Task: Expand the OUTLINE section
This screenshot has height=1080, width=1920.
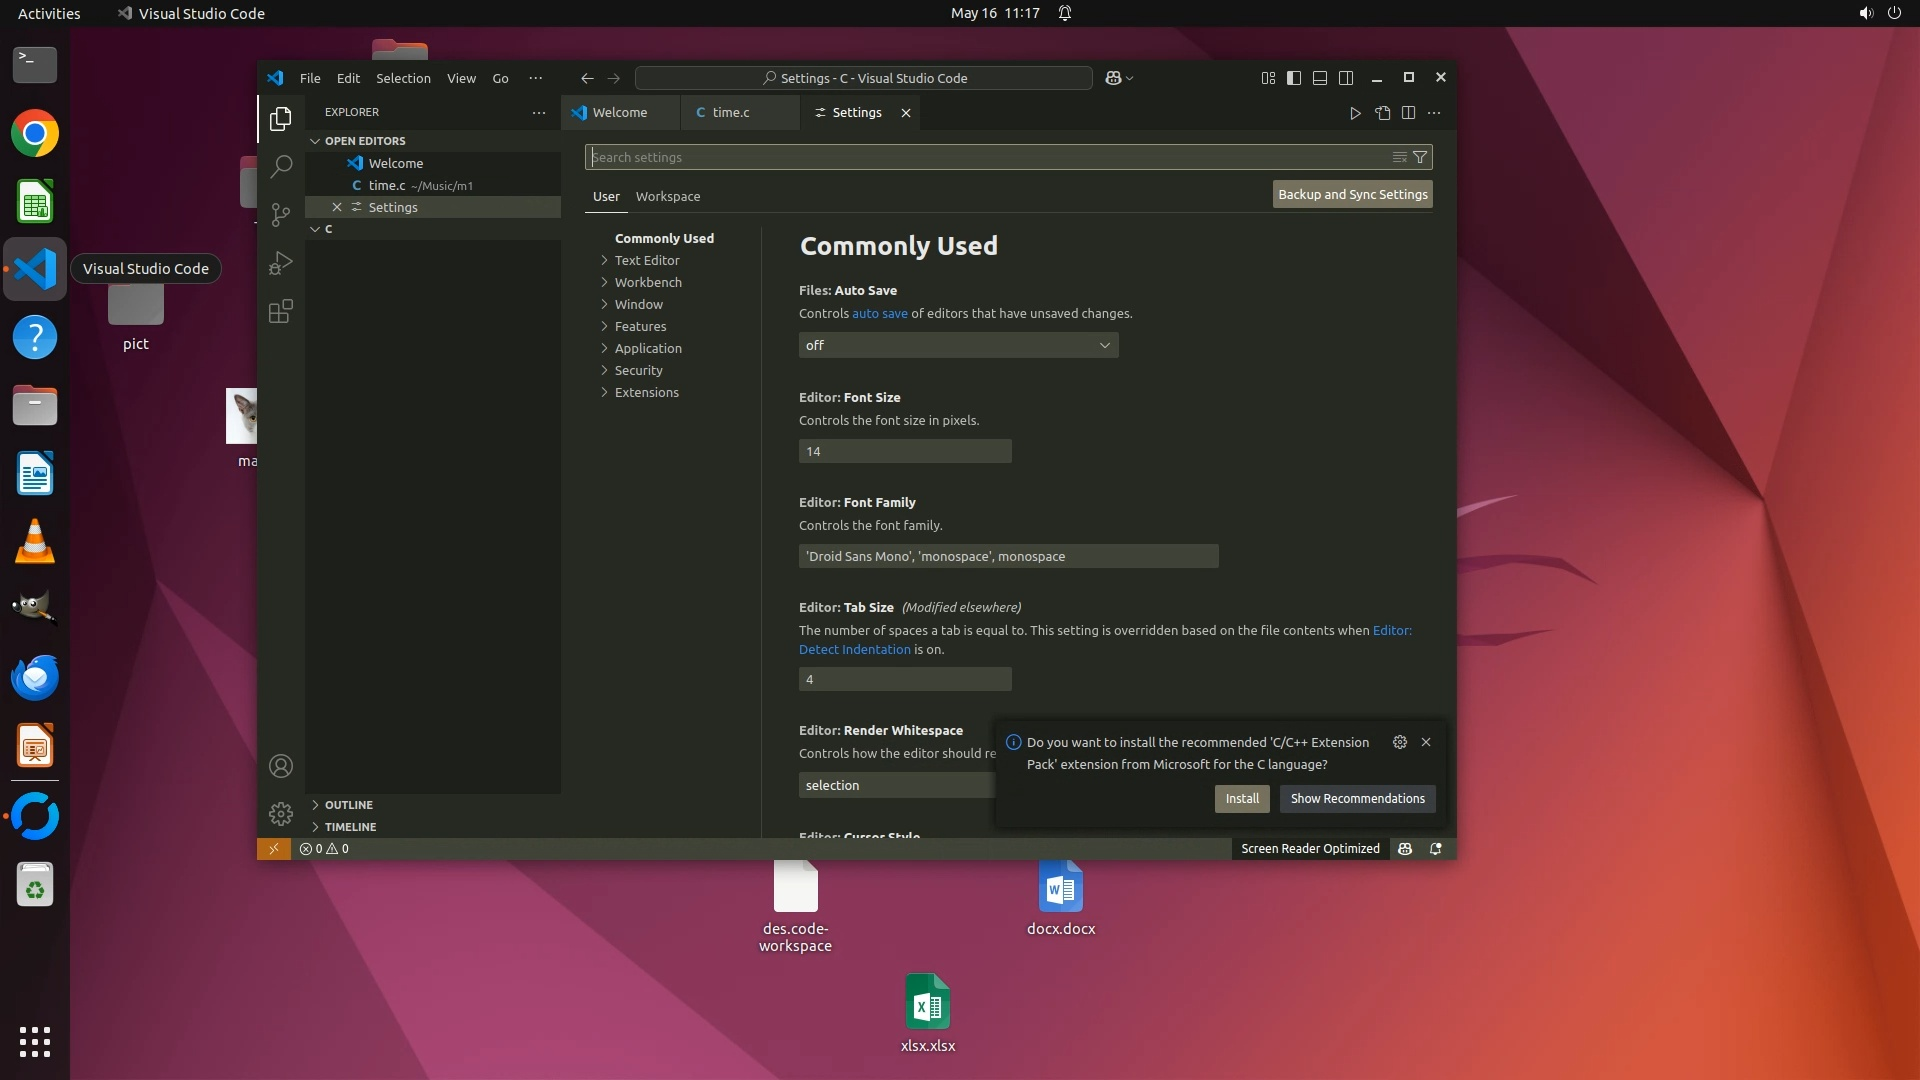Action: point(348,805)
